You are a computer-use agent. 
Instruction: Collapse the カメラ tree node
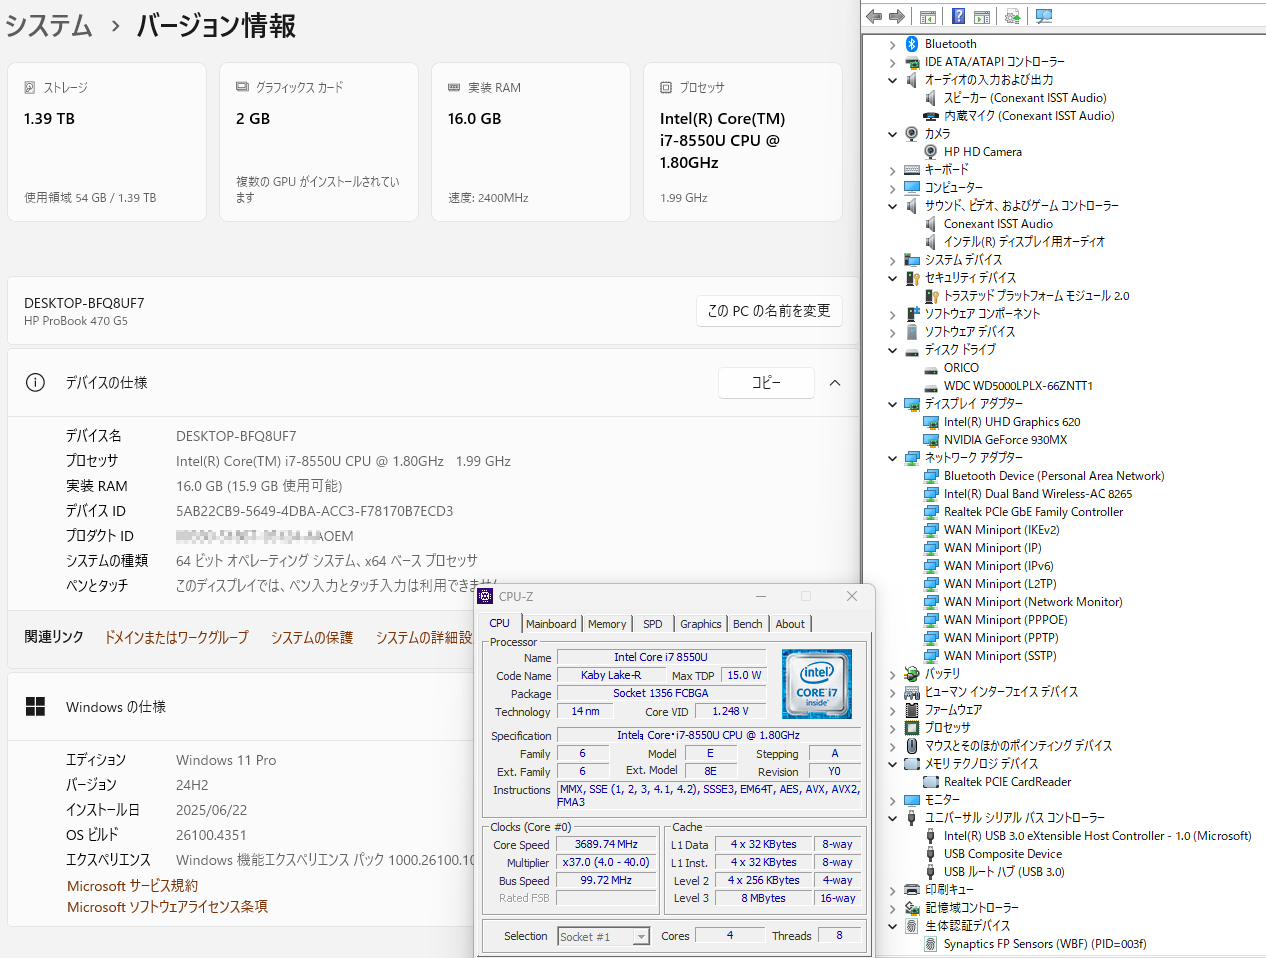893,134
